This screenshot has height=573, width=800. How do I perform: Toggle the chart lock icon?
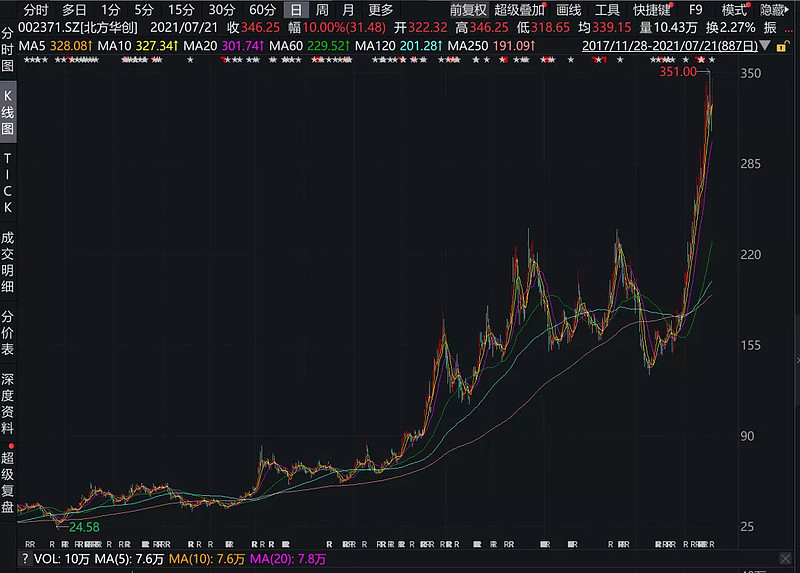pyautogui.click(x=782, y=46)
